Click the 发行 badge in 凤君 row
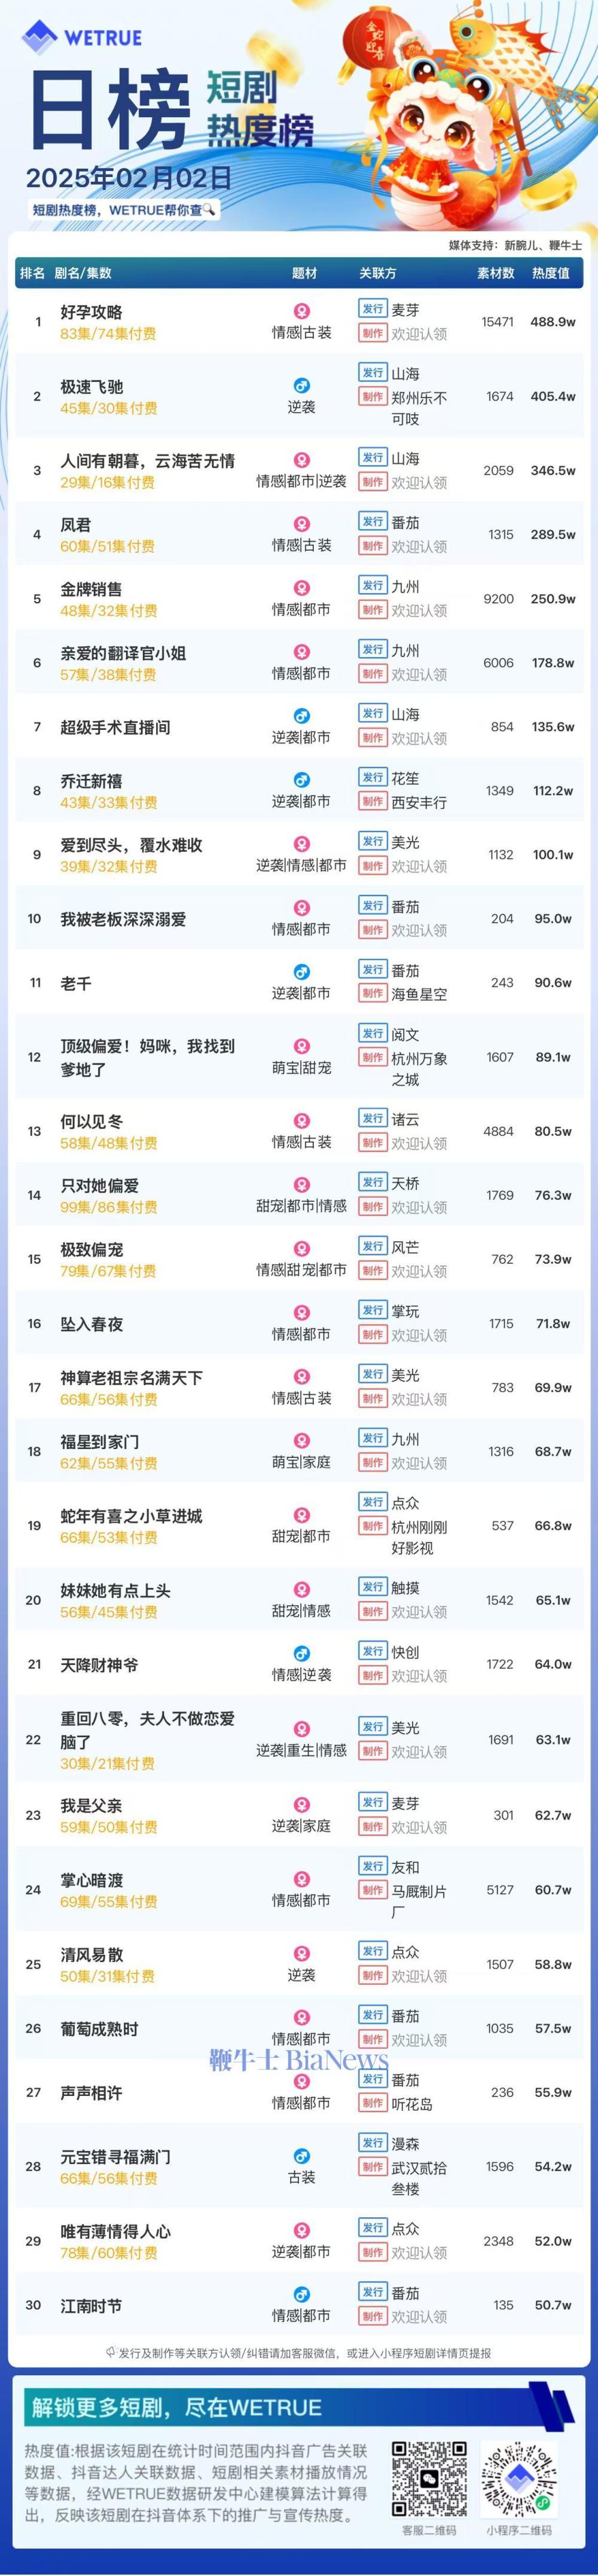 click(x=373, y=521)
